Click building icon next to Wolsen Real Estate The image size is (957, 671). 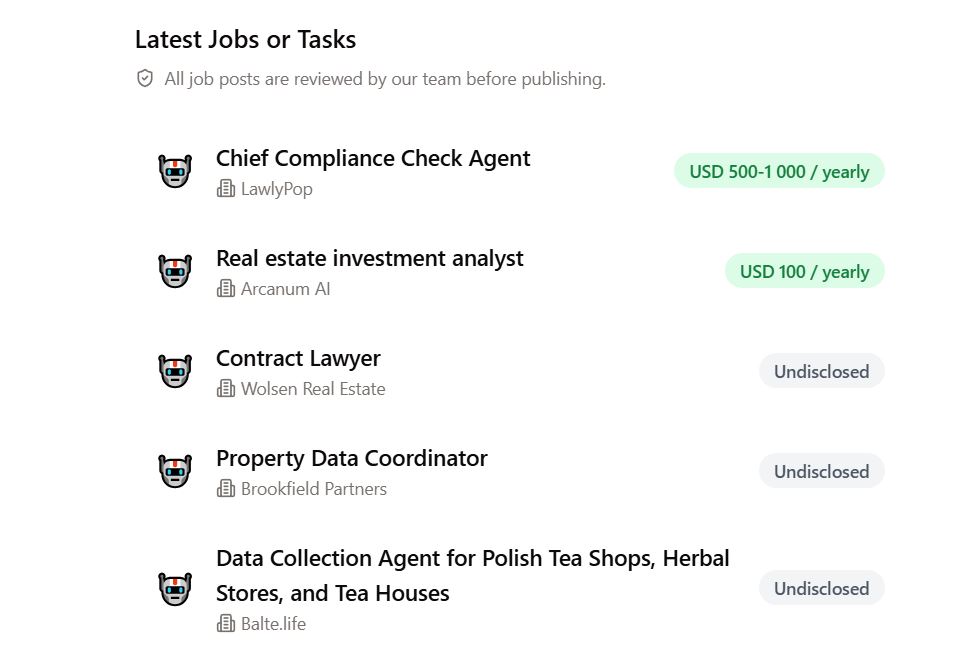click(226, 389)
